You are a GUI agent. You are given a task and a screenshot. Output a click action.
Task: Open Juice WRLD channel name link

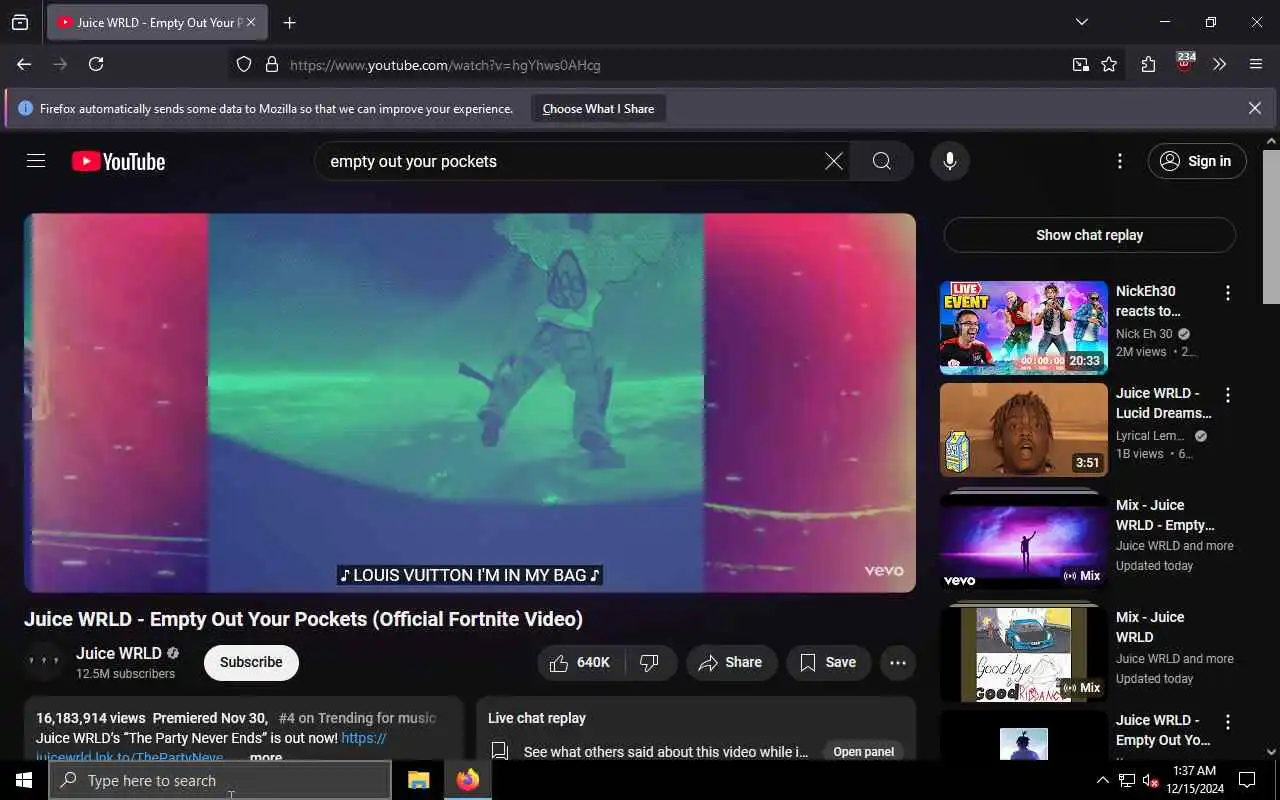pos(119,653)
